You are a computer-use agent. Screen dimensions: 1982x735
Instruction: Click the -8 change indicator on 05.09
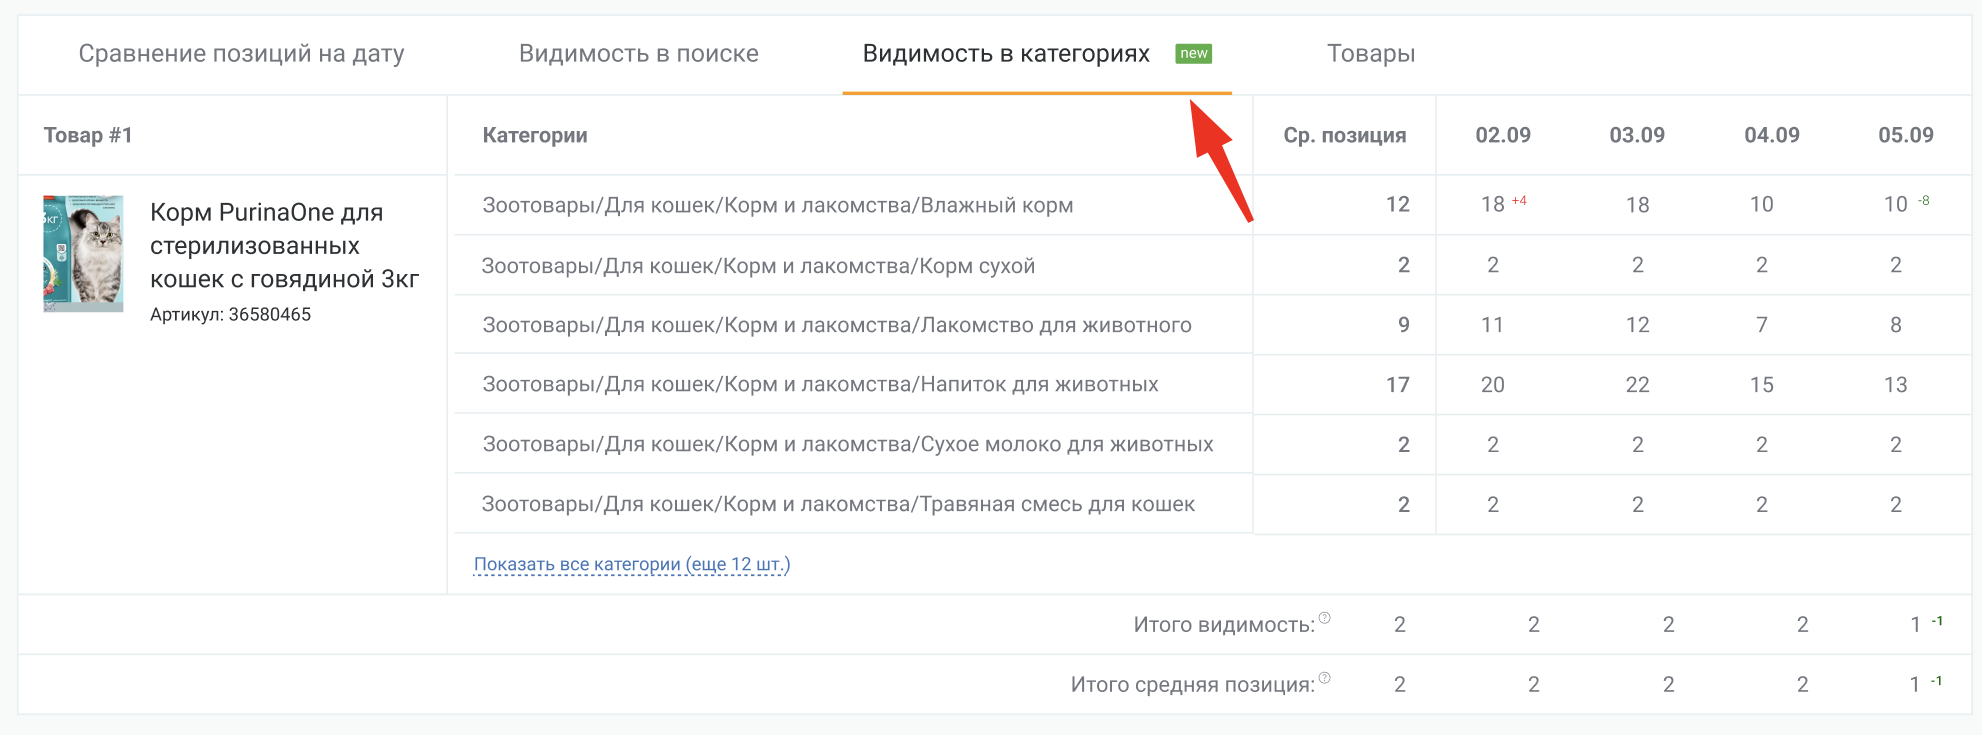[x=1923, y=201]
